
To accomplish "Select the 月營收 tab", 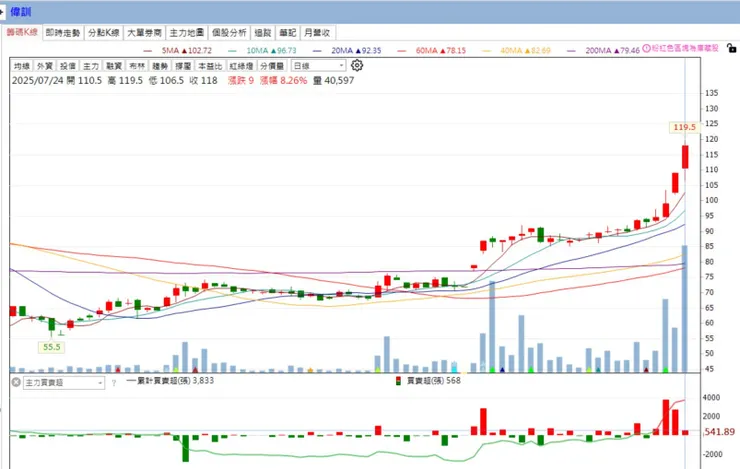I will (x=317, y=33).
